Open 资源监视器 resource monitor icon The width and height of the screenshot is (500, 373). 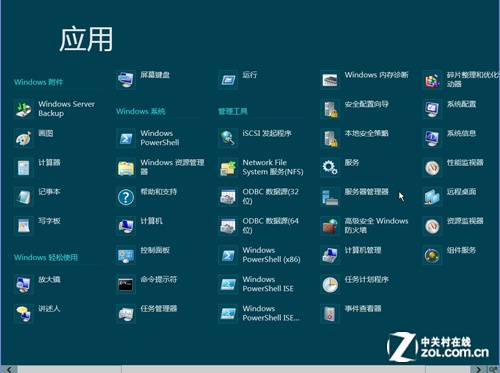(432, 226)
